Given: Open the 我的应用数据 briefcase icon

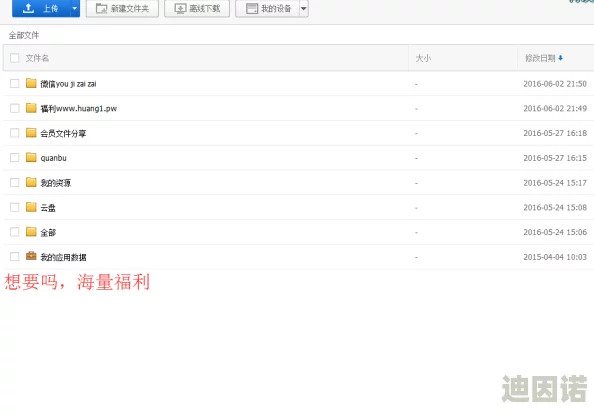Looking at the screenshot, I should (31, 256).
